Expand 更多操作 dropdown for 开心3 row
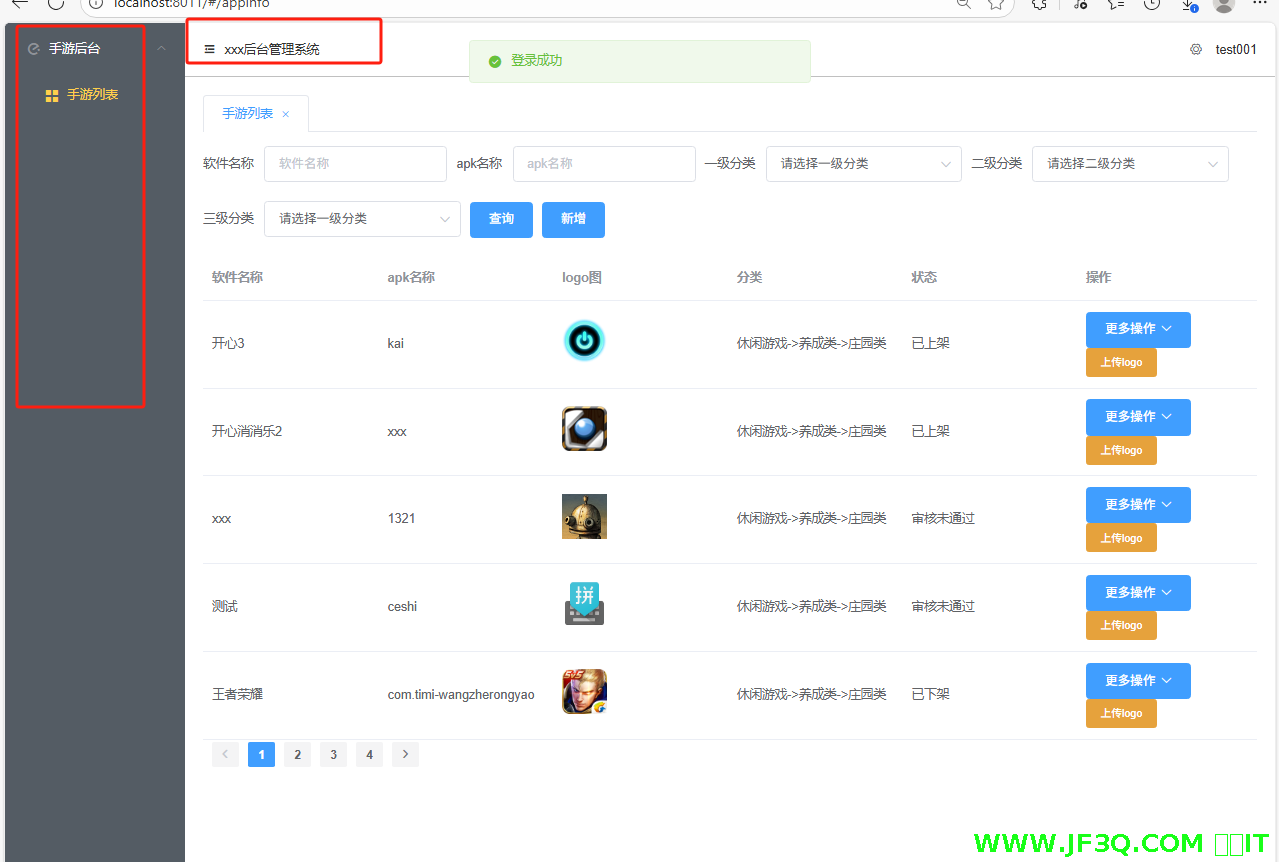Image resolution: width=1279 pixels, height=862 pixels. pyautogui.click(x=1137, y=329)
